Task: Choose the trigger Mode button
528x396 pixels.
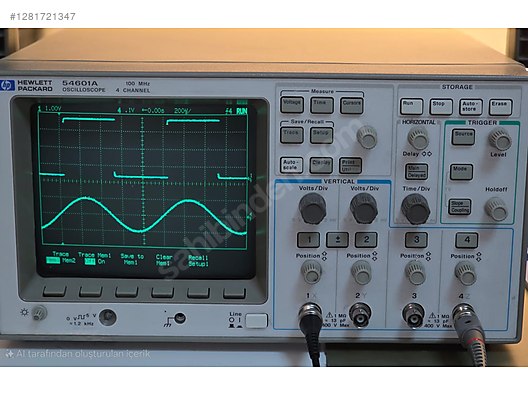Action: click(x=461, y=172)
